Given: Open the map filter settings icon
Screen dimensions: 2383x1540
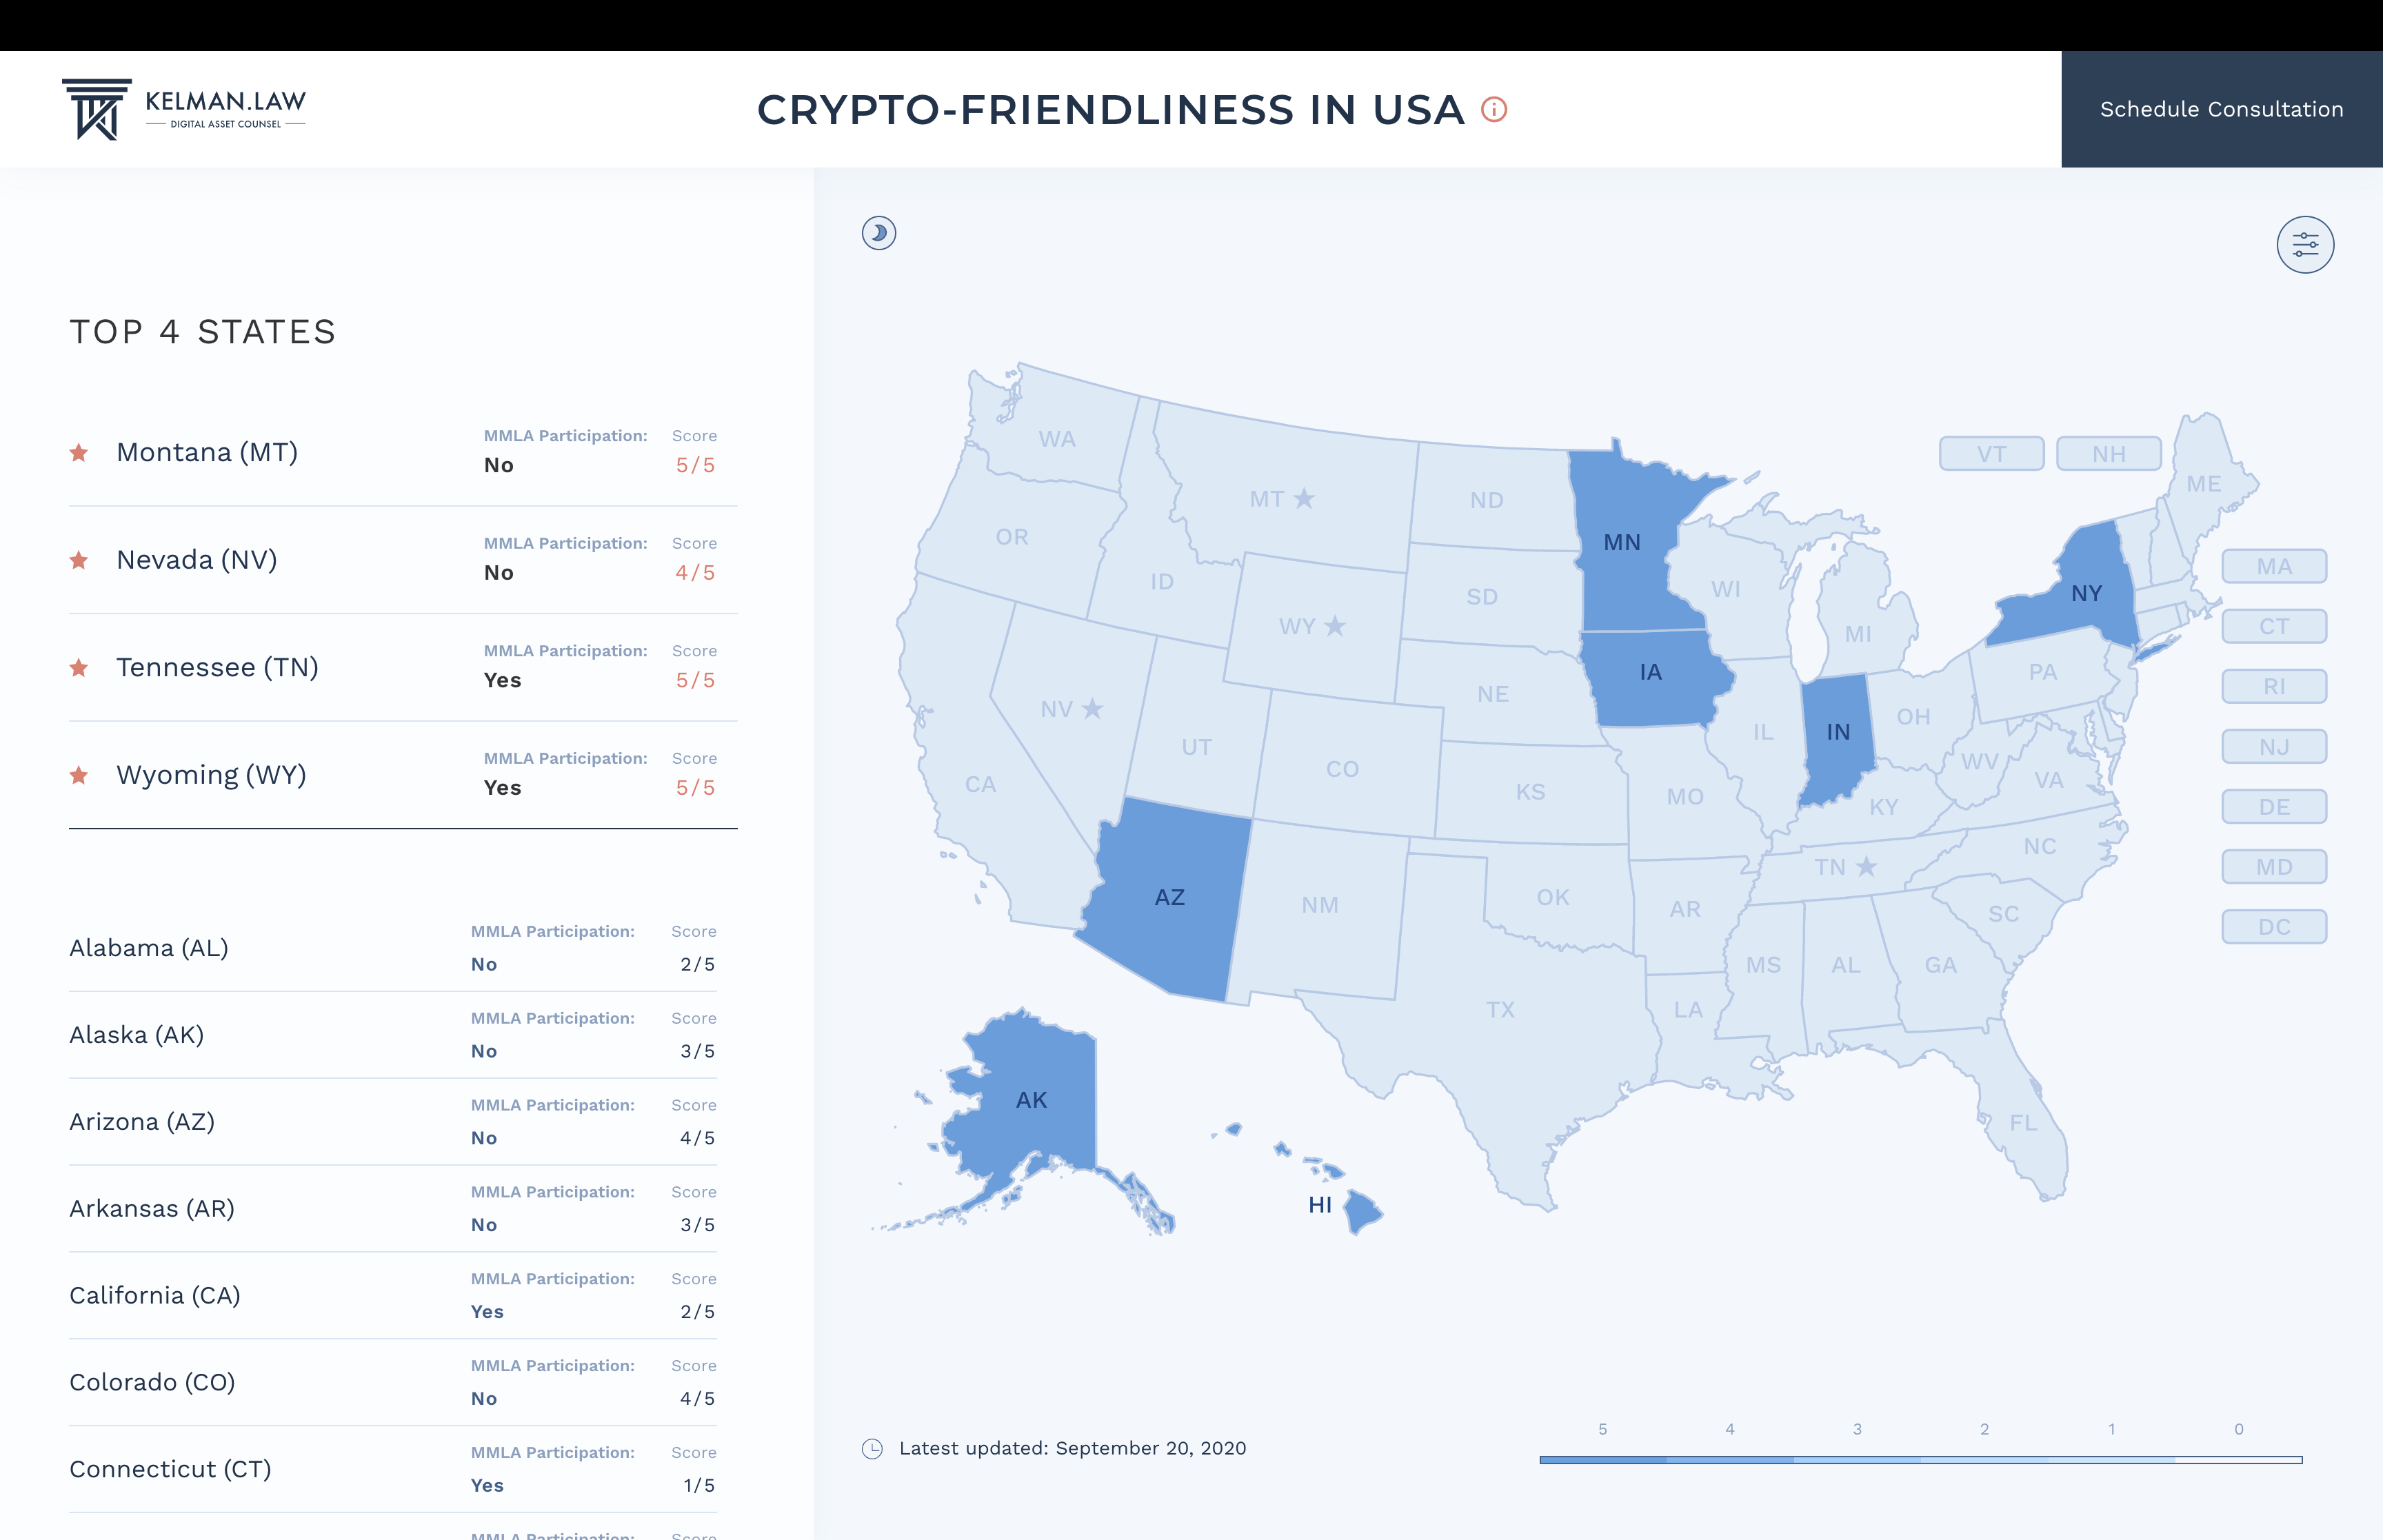Looking at the screenshot, I should (x=2305, y=245).
